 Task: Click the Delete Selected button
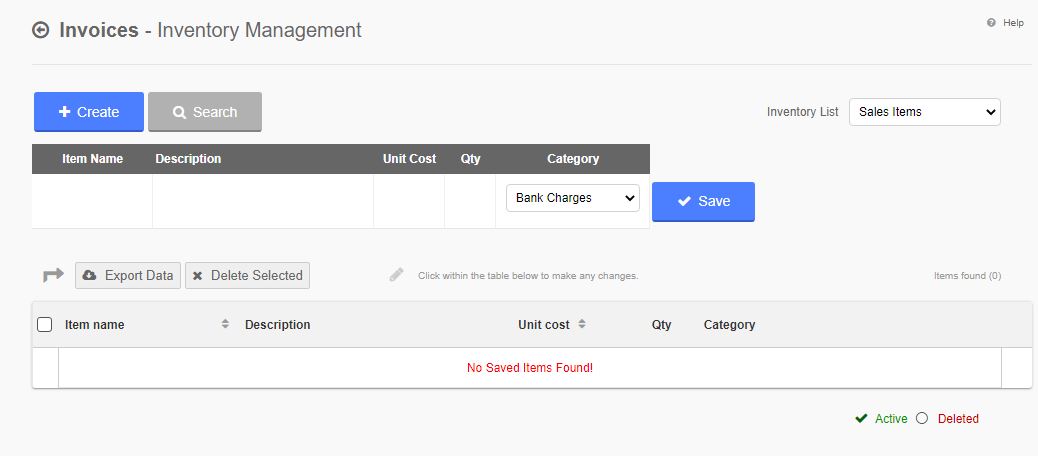248,275
